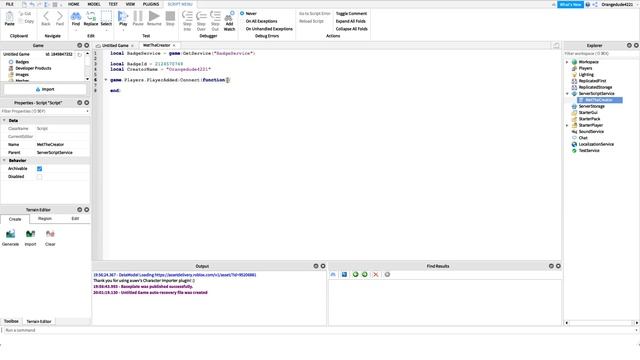Screen dimensions: 640x360
Task: Click the Stop test icon
Action: click(170, 16)
